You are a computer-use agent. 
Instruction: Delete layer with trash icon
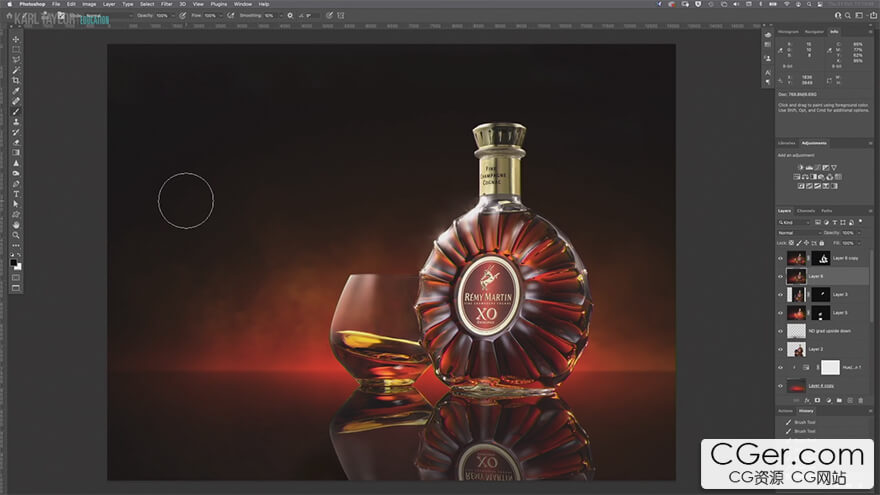[x=861, y=401]
